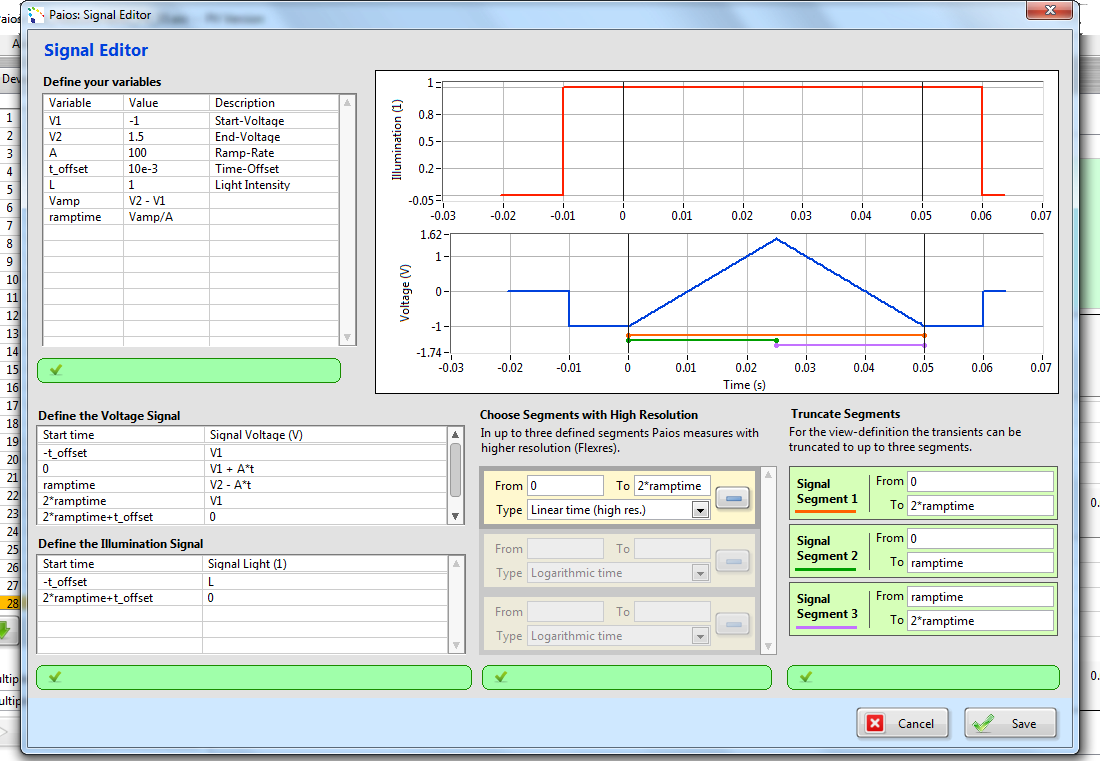Select the ramptime expression Vamp/A
Image resolution: width=1100 pixels, height=761 pixels.
tap(166, 217)
